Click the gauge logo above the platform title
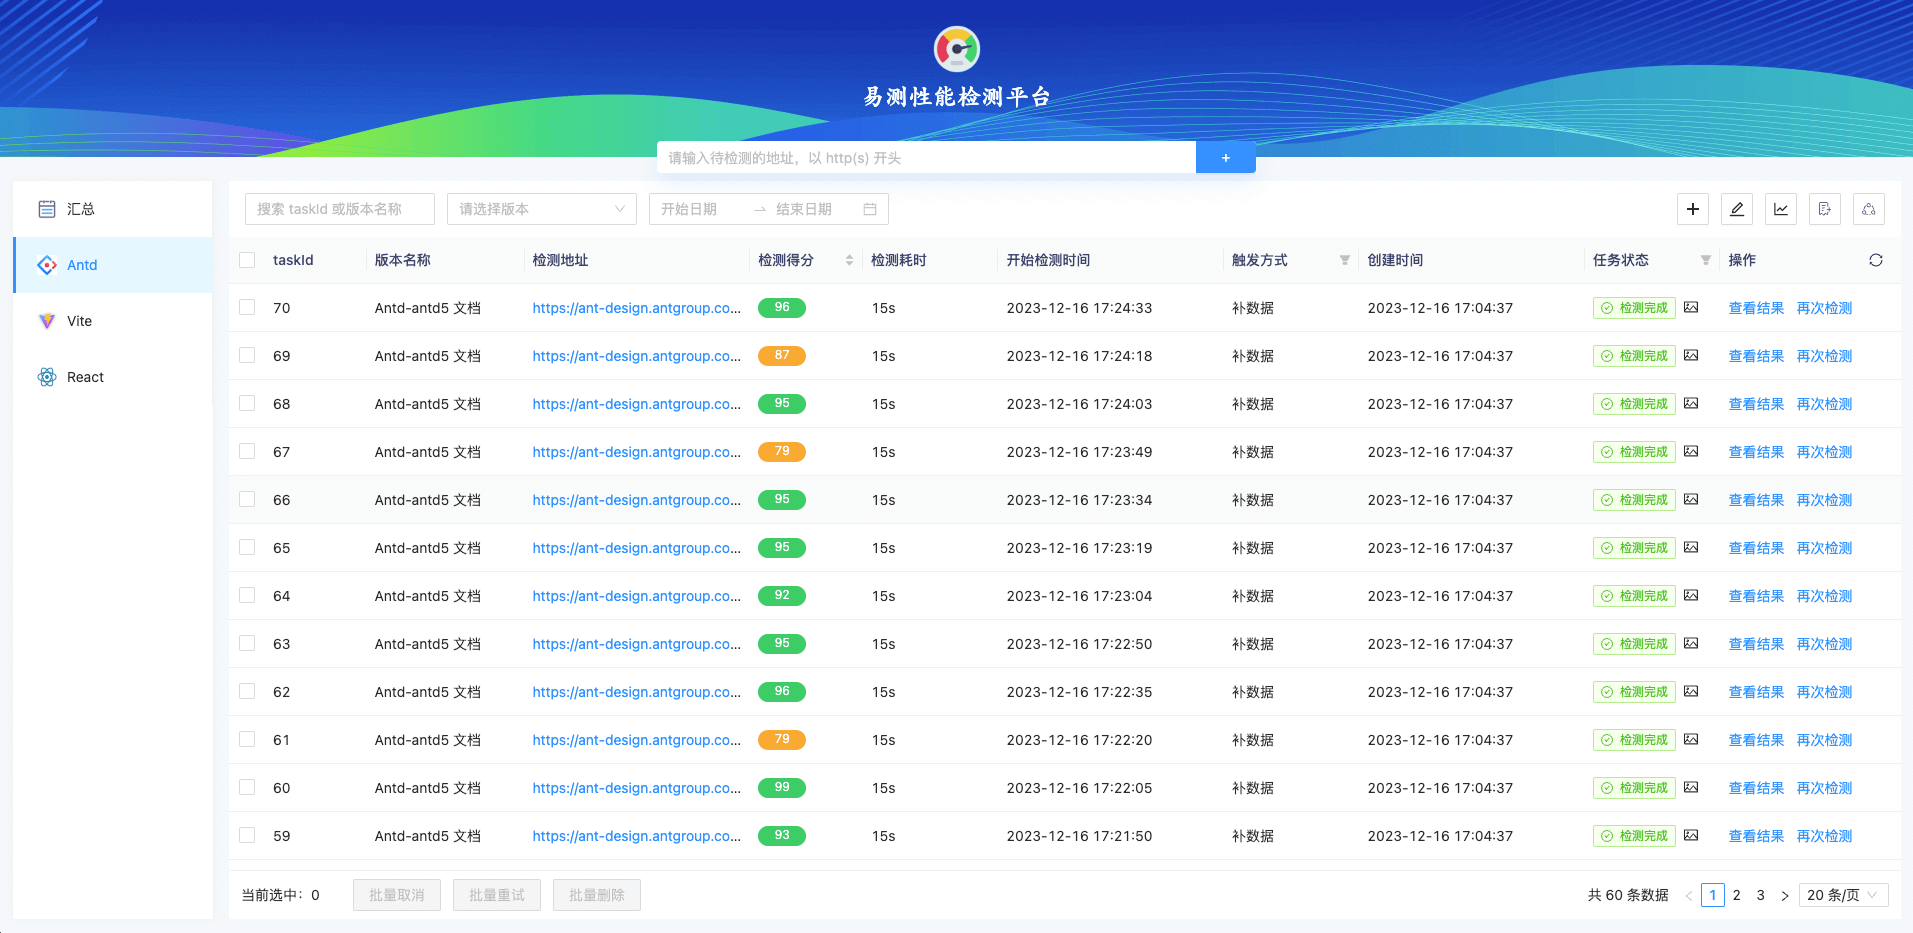The width and height of the screenshot is (1913, 933). pyautogui.click(x=957, y=49)
